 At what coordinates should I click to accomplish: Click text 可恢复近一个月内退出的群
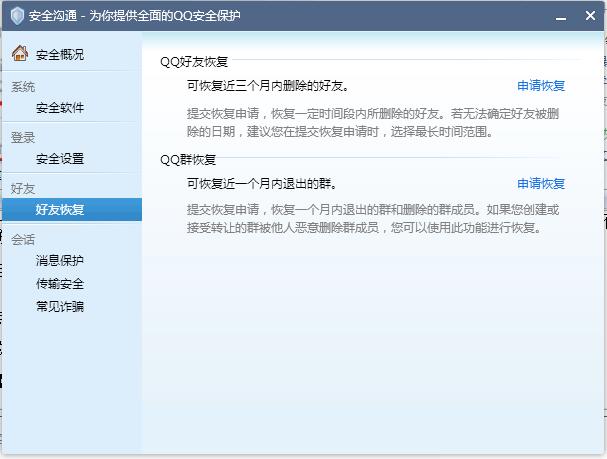tap(262, 183)
